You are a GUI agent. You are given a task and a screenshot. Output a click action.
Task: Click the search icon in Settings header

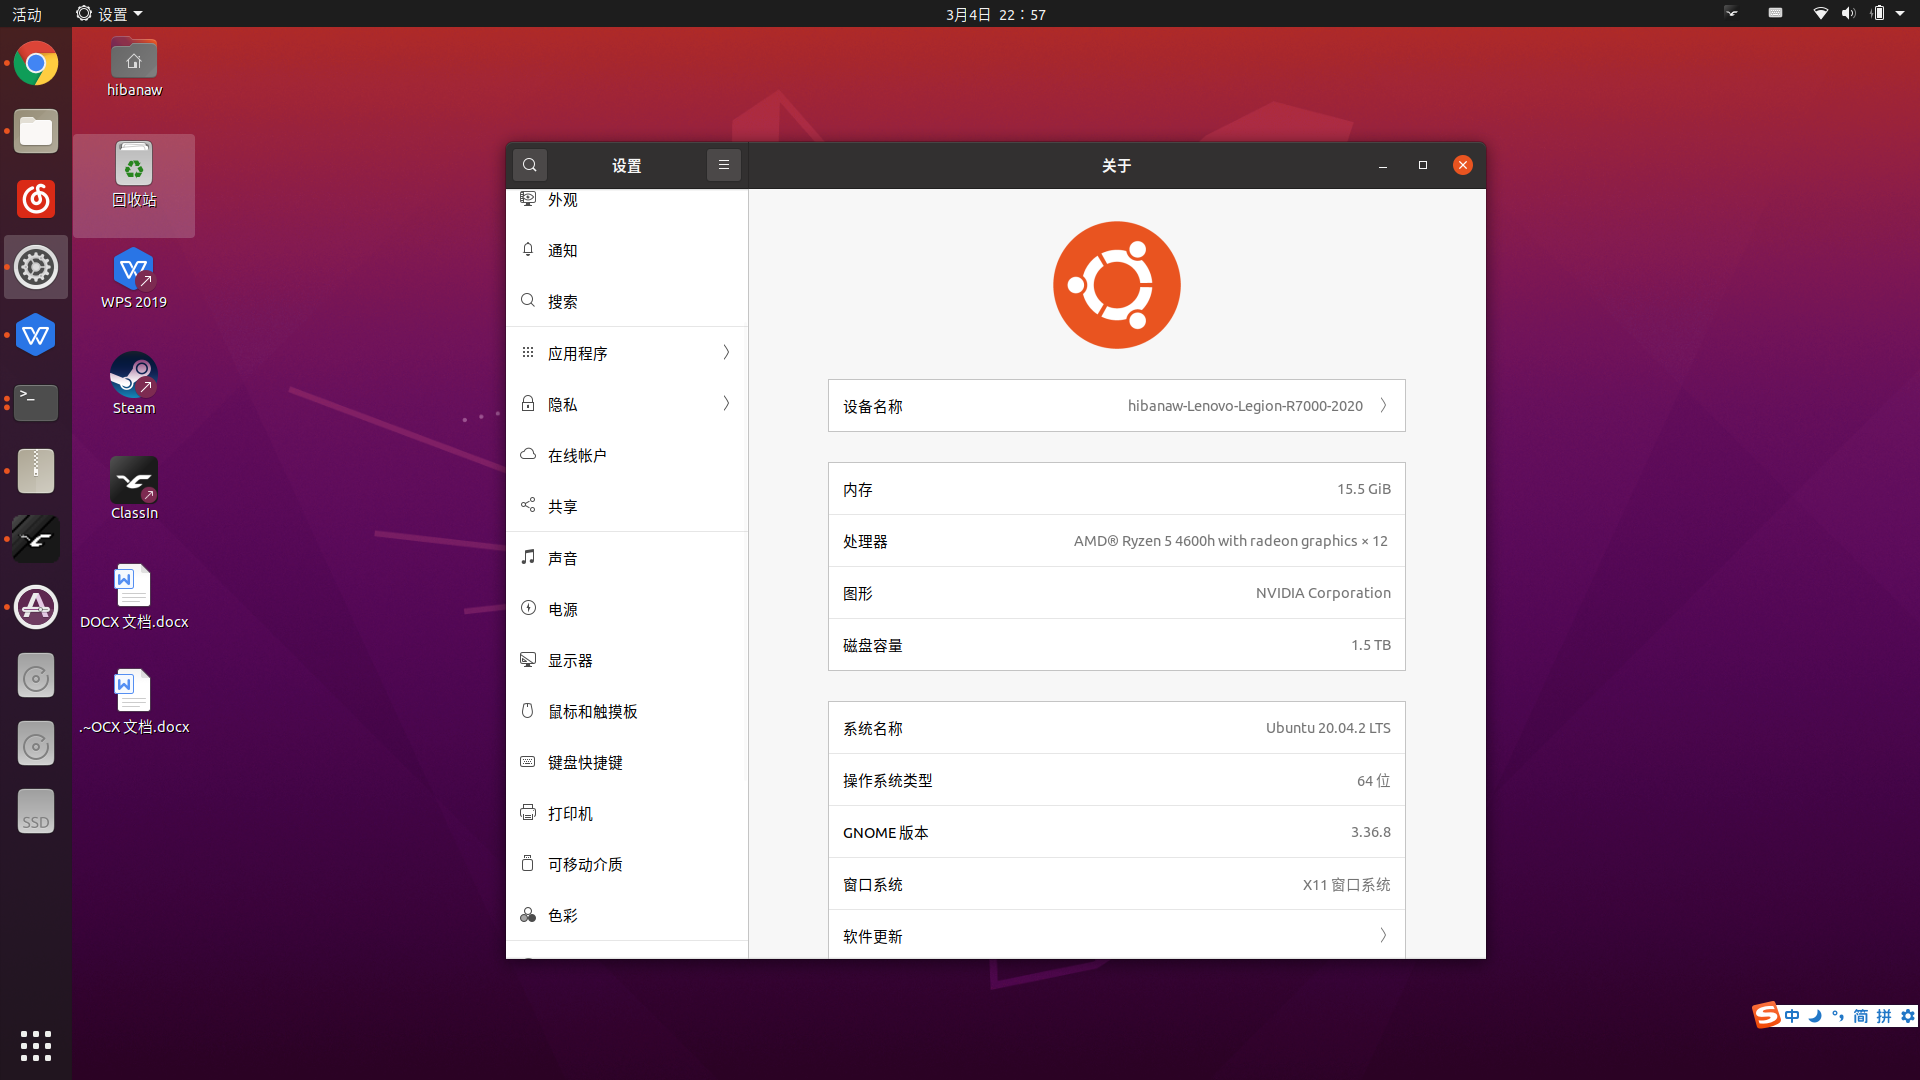[530, 165]
